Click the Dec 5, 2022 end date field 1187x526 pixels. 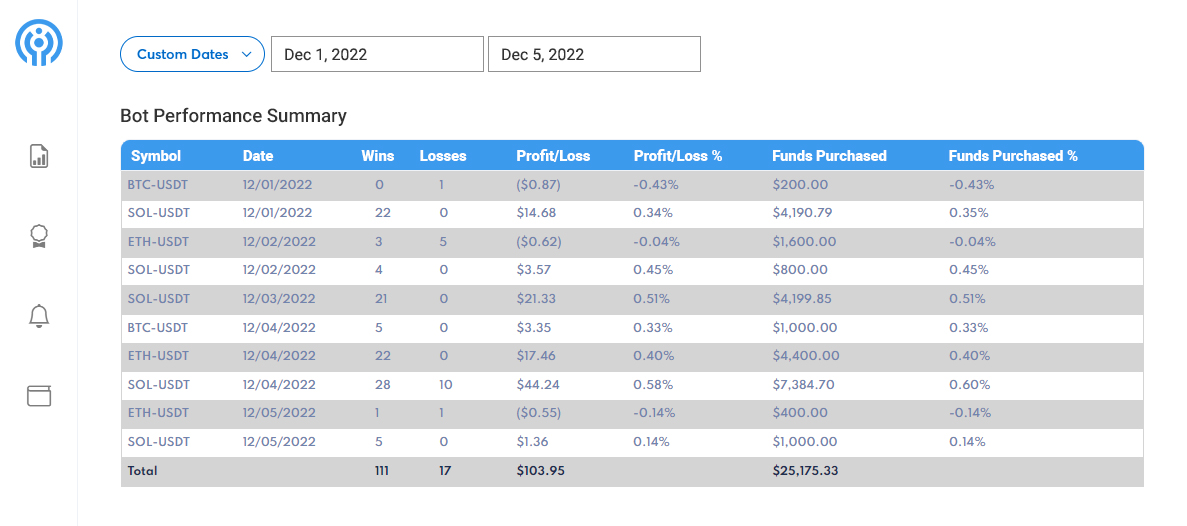(x=594, y=54)
